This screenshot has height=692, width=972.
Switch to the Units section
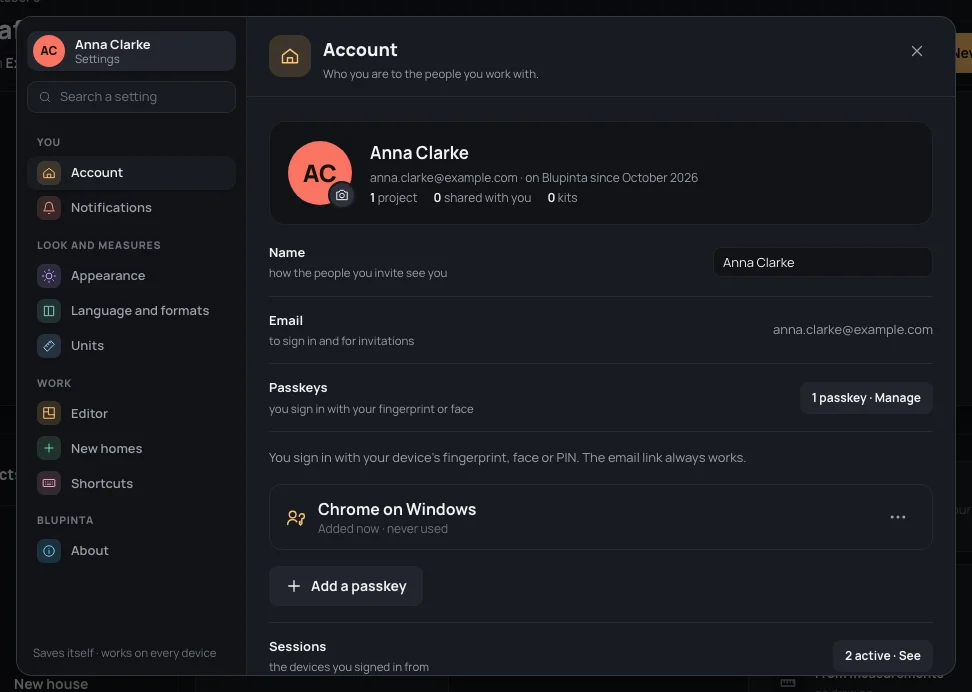(131, 345)
